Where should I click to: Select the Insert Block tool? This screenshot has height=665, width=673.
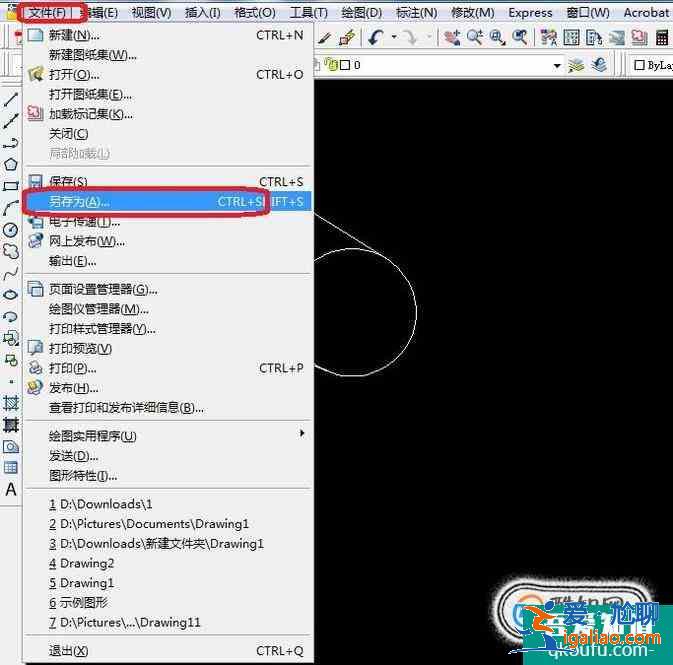click(x=10, y=338)
